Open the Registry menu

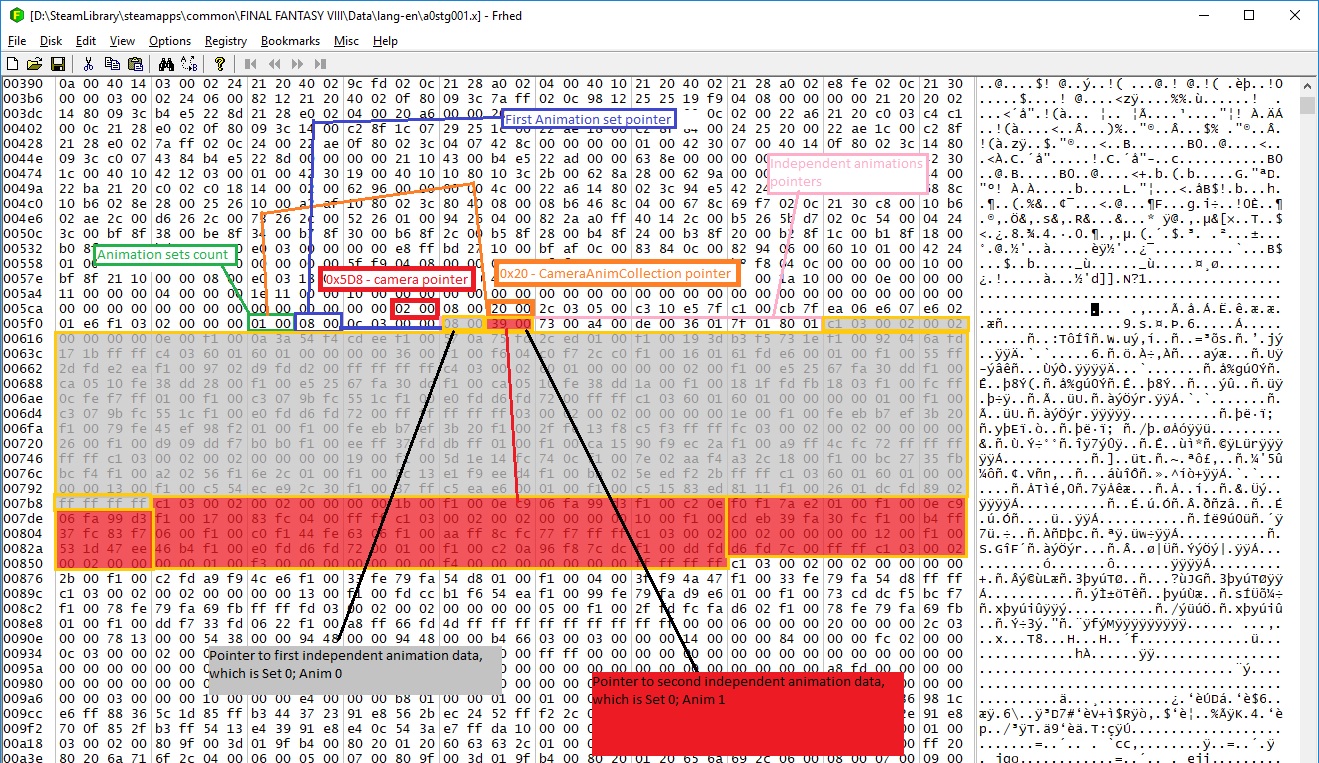pos(226,41)
